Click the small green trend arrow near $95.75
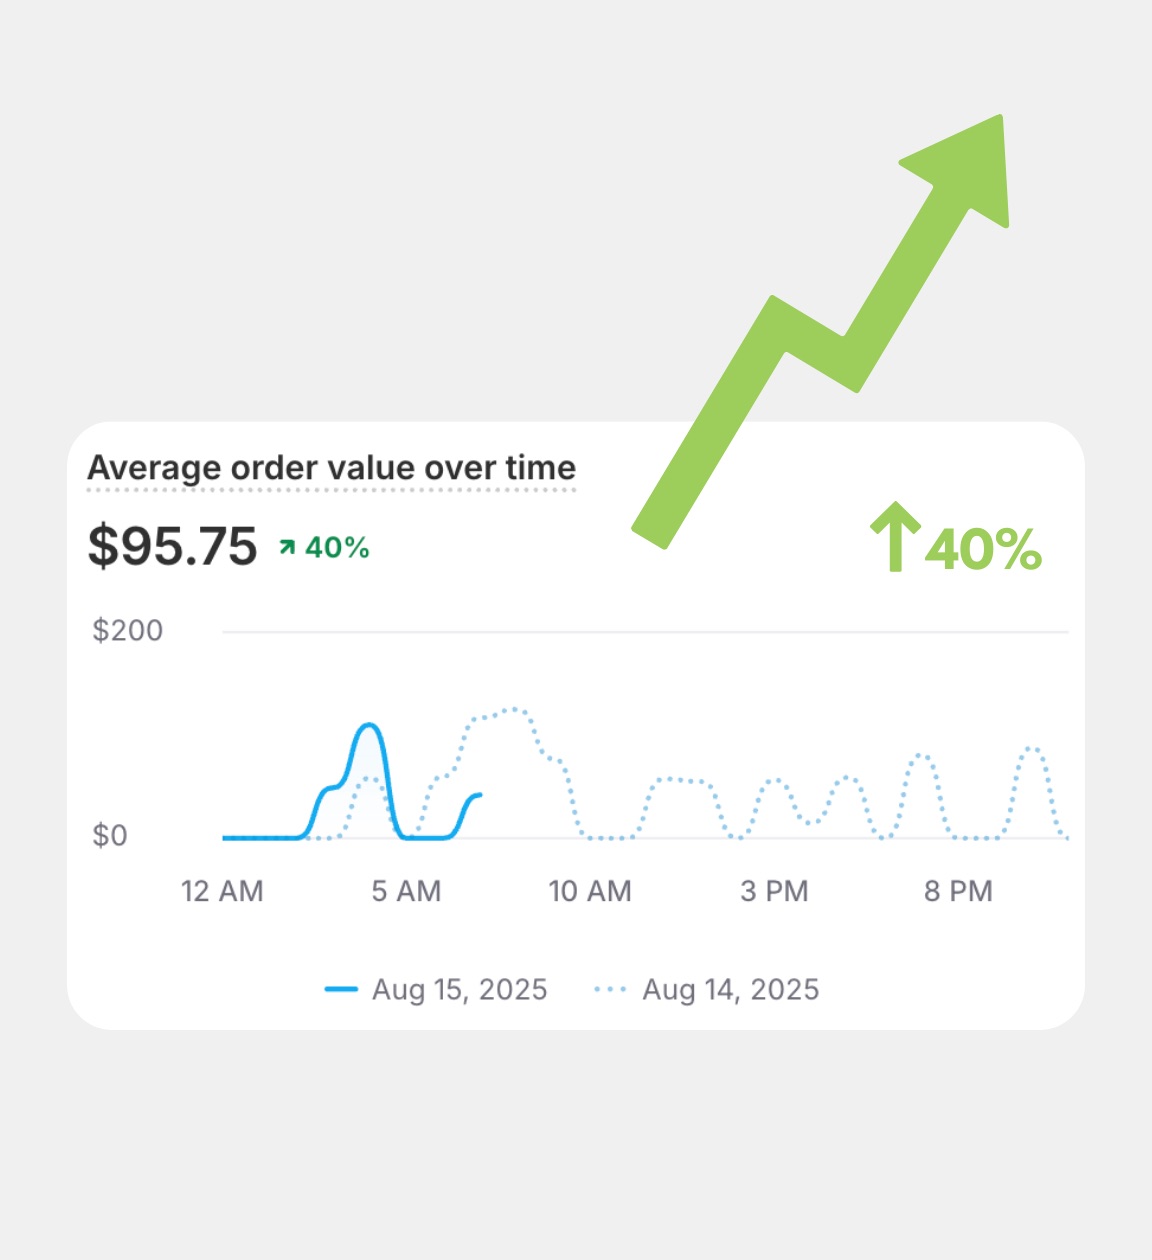The width and height of the screenshot is (1152, 1260). [288, 547]
